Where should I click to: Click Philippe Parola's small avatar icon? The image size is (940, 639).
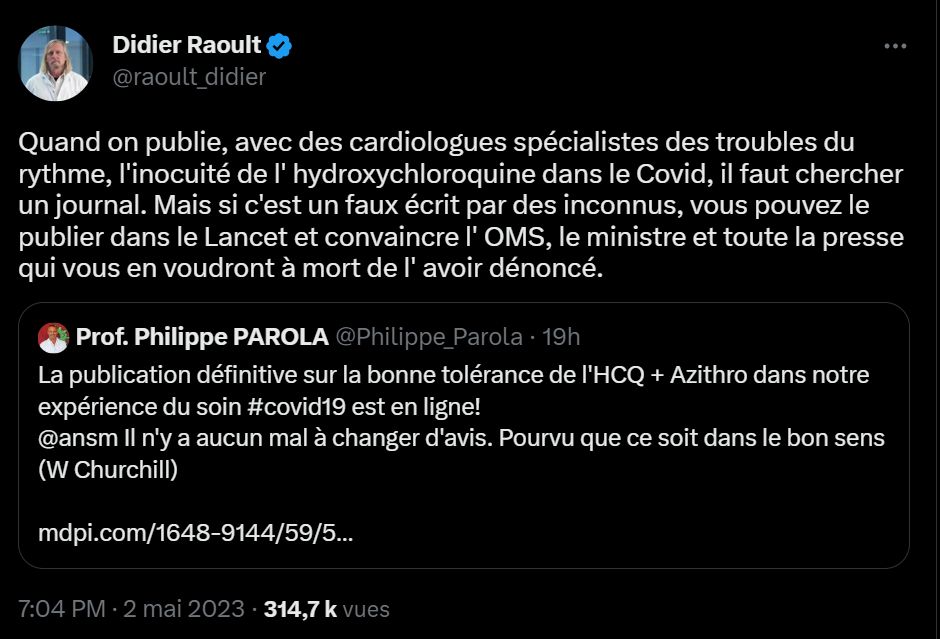(x=54, y=337)
